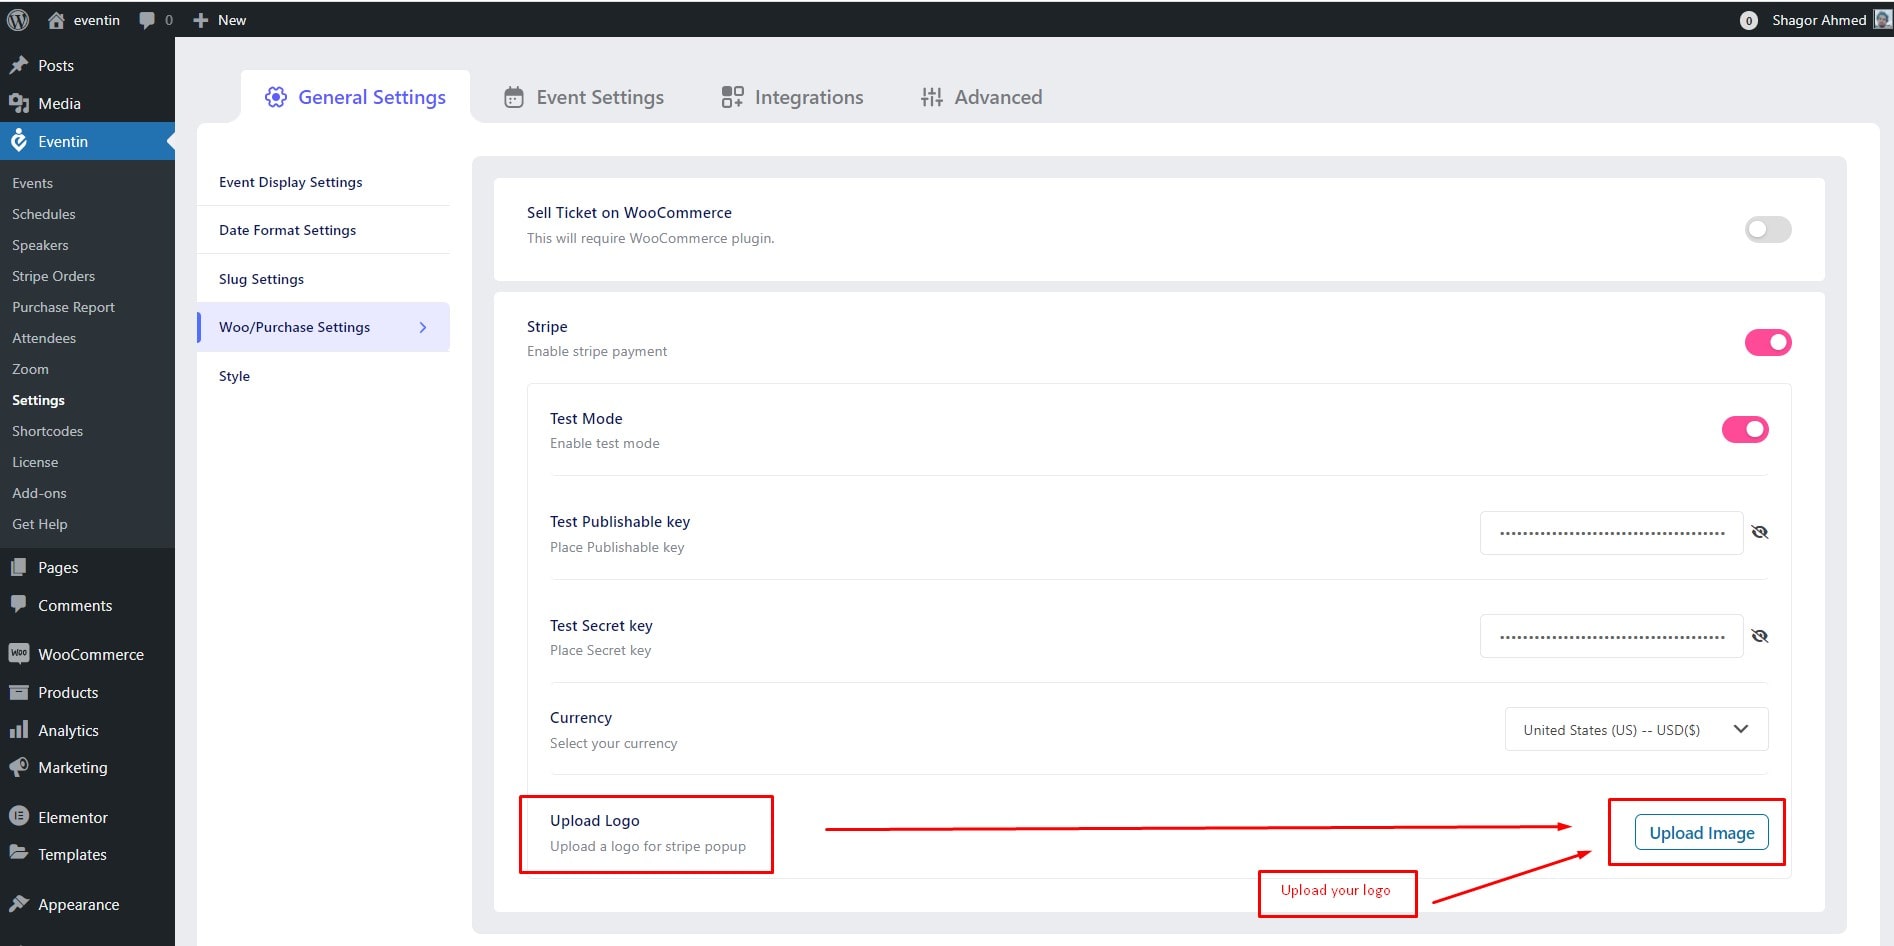The height and width of the screenshot is (946, 1894).
Task: Switch to the Event Settings tab
Action: 584,97
